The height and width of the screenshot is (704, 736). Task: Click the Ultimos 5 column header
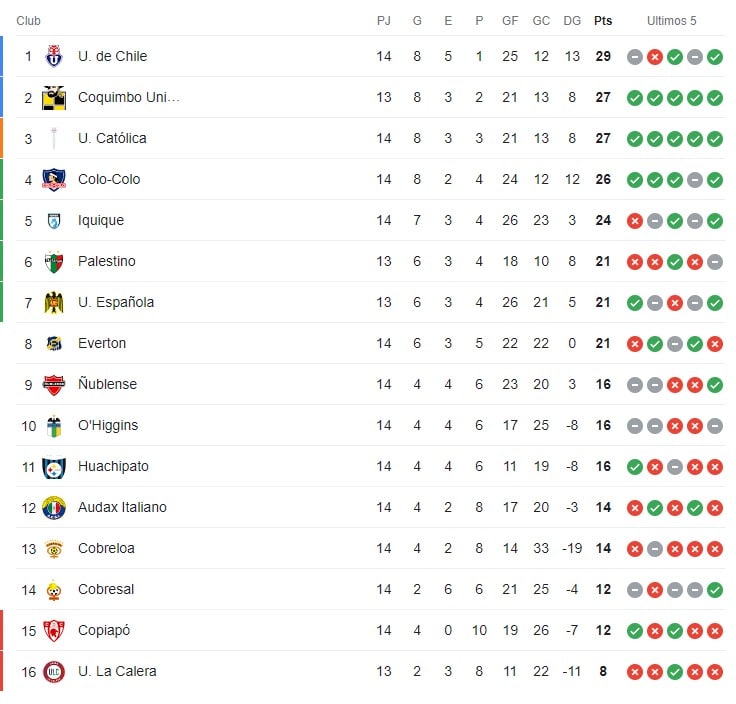coord(672,21)
